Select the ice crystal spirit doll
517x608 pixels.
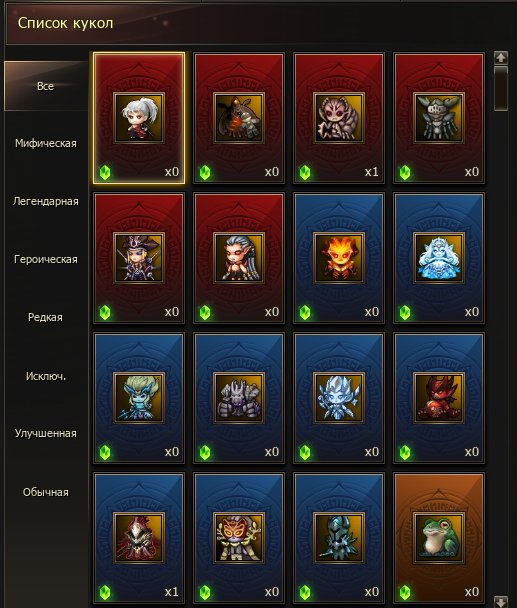click(x=339, y=398)
